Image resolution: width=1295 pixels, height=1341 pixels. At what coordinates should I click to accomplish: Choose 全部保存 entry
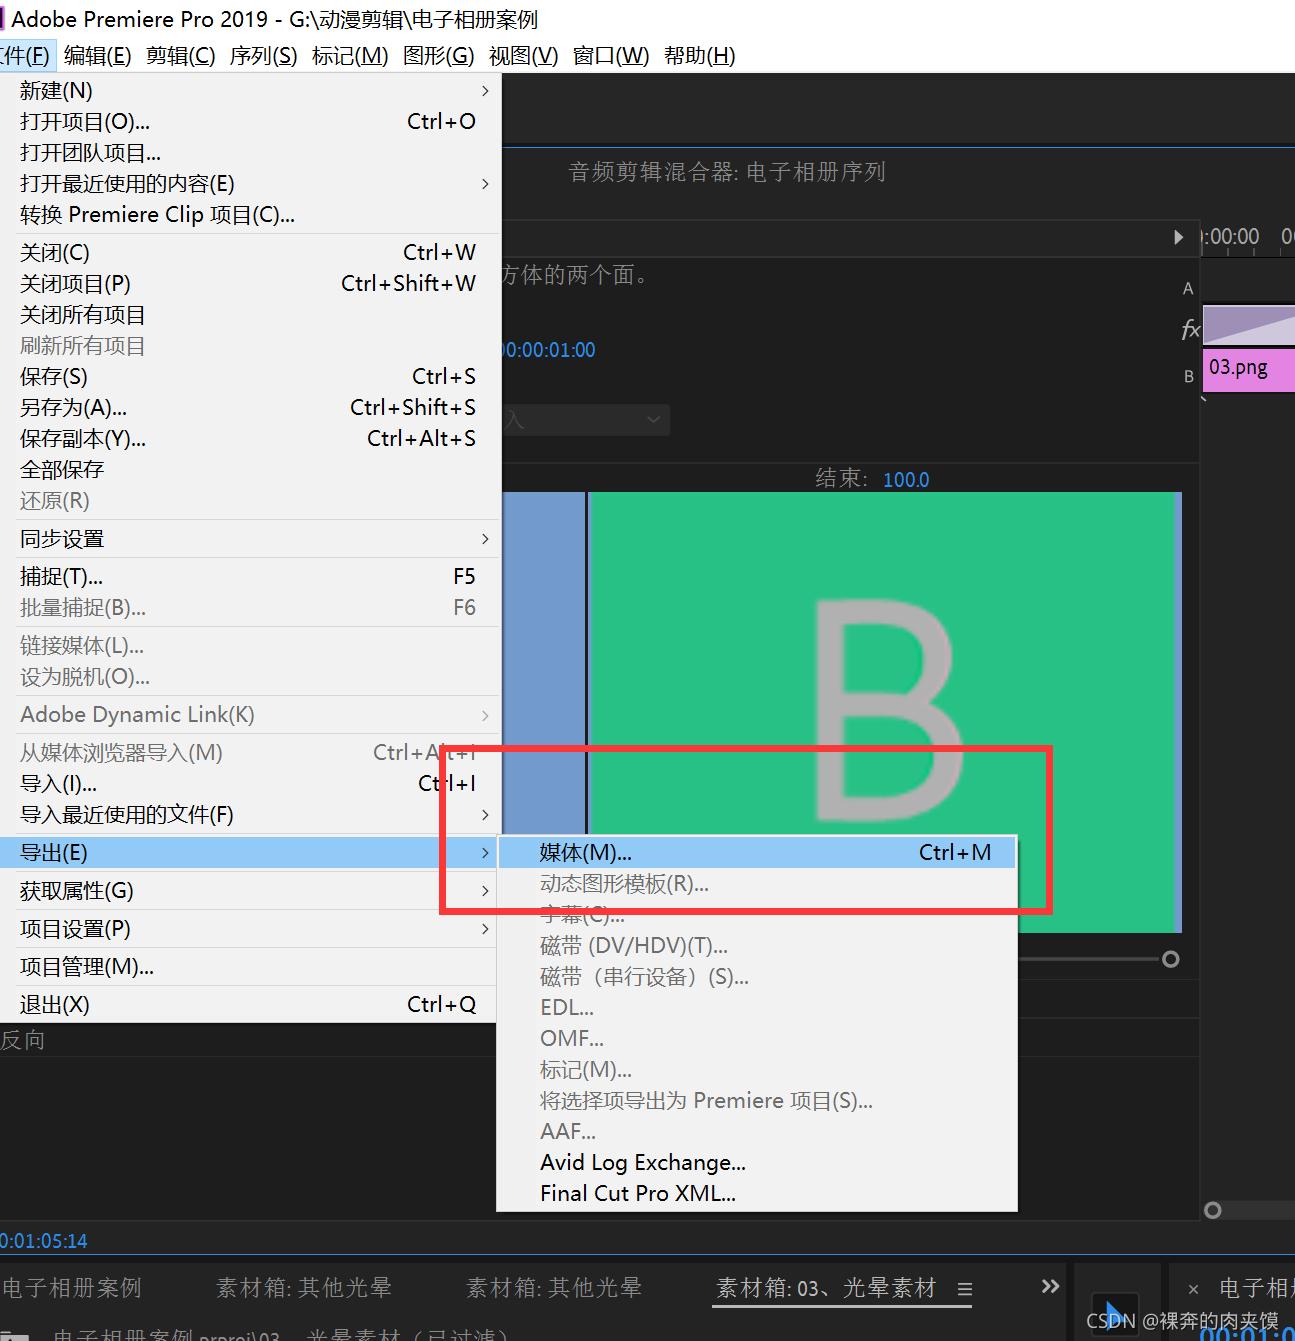[249, 470]
